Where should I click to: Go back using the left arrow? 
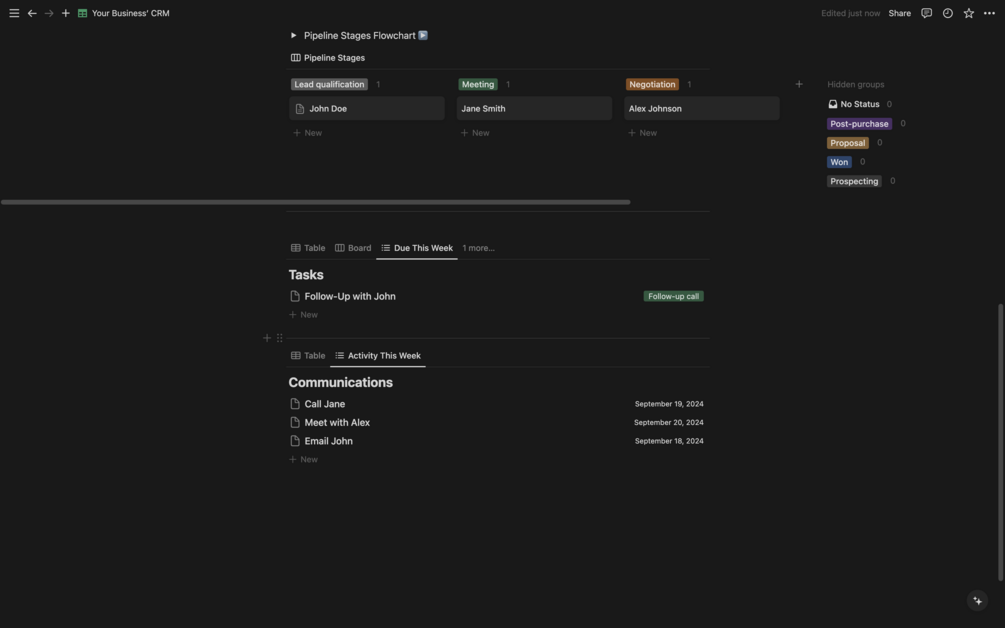pyautogui.click(x=32, y=13)
